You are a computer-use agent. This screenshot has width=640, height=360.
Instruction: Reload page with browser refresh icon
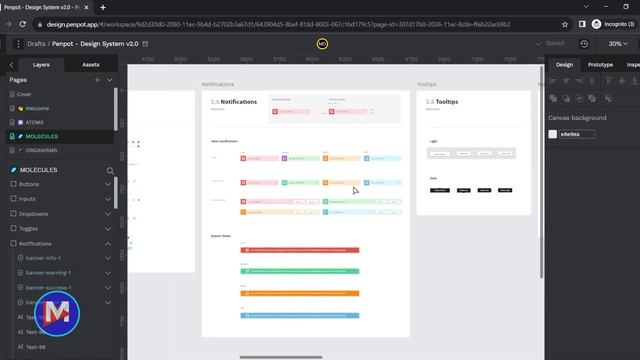(x=23, y=24)
